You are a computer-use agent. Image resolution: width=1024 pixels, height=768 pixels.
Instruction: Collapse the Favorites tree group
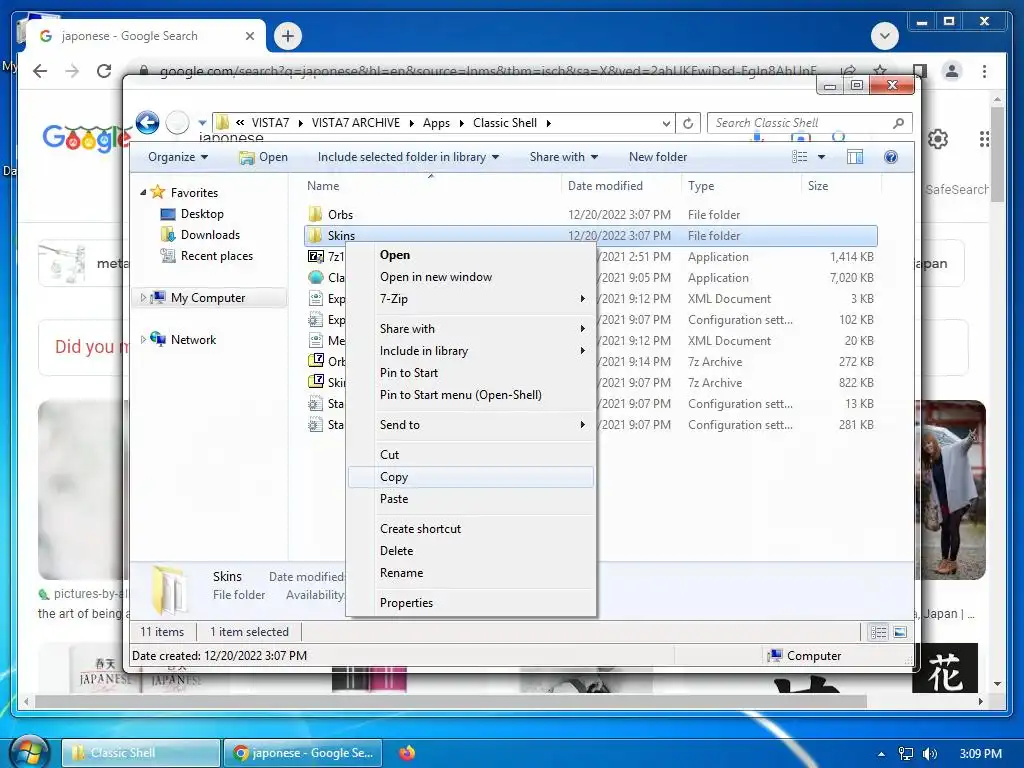point(143,193)
